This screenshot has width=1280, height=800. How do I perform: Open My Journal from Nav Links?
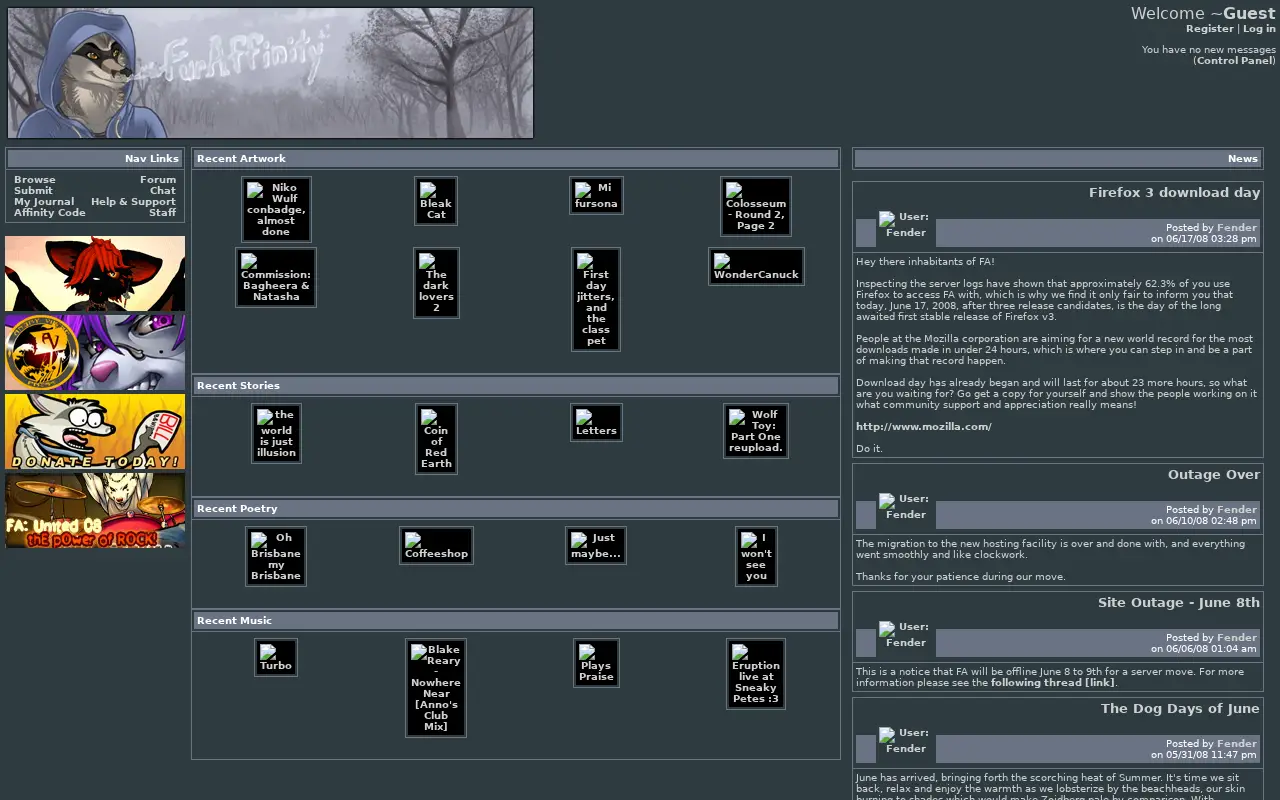pyautogui.click(x=44, y=202)
